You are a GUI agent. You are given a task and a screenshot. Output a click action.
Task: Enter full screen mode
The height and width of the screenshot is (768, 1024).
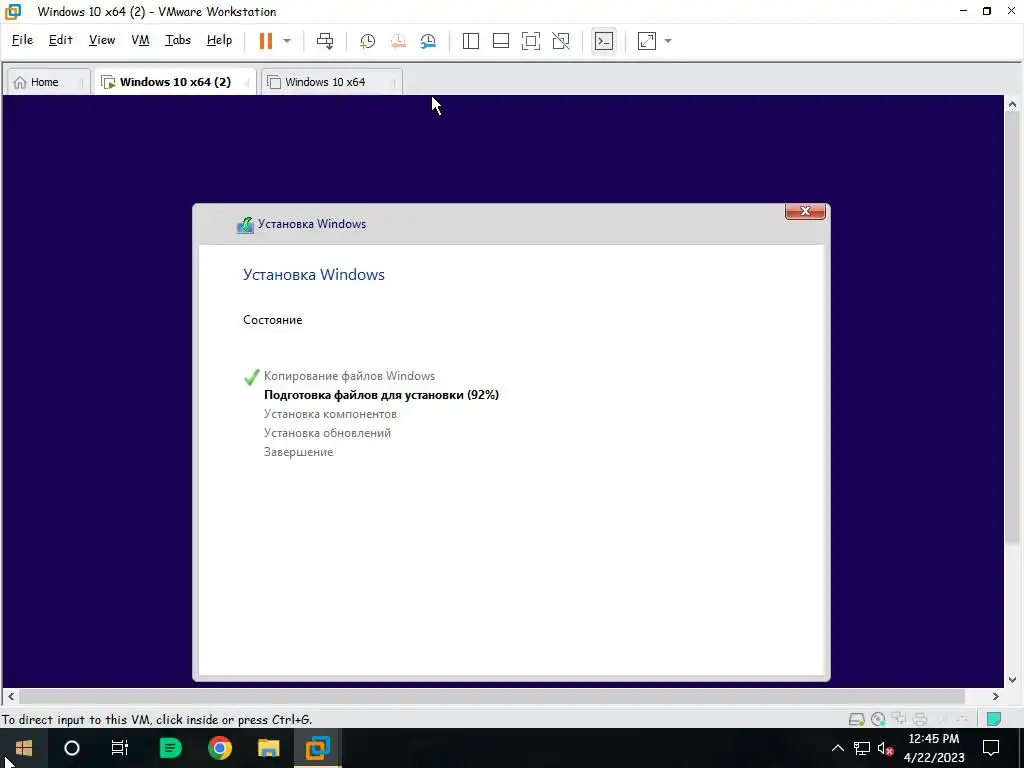pyautogui.click(x=530, y=41)
